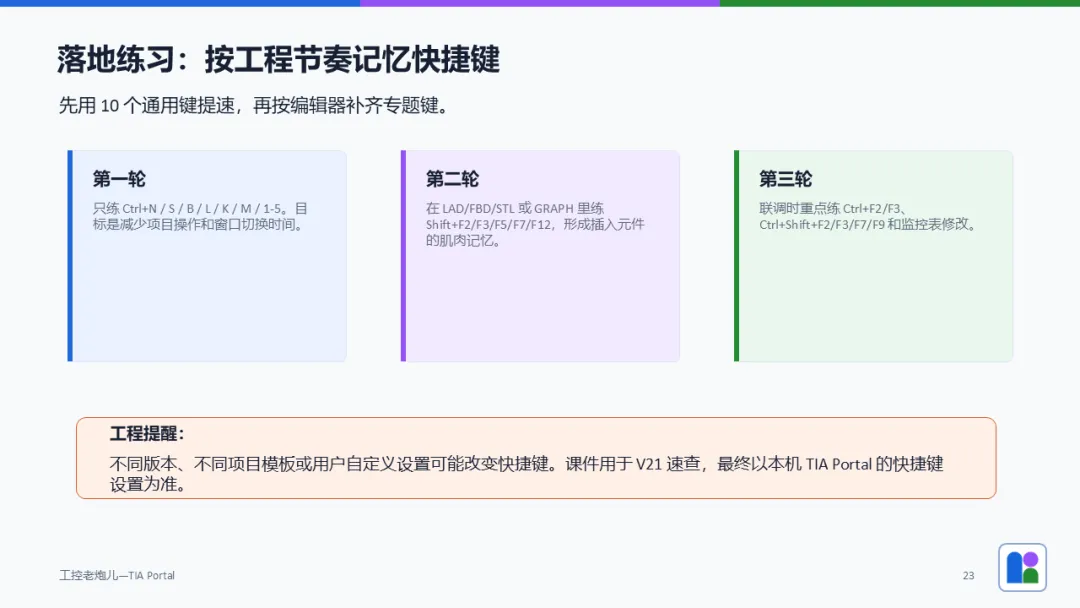Click the reminder text starting 不同版本、不同项目模板
This screenshot has width=1080, height=608.
click(526, 474)
